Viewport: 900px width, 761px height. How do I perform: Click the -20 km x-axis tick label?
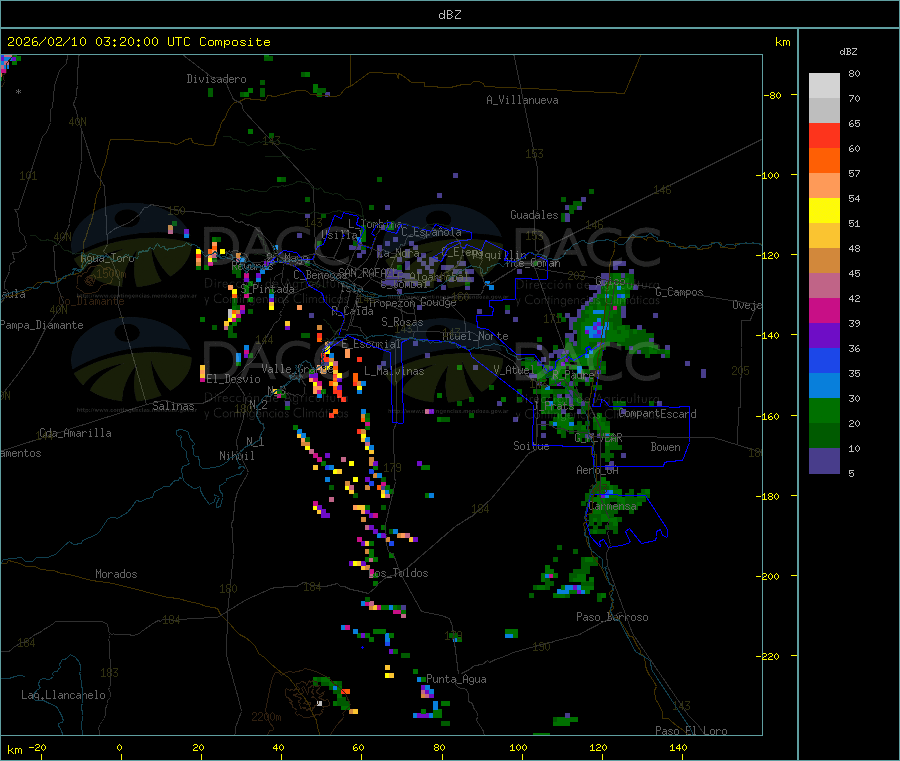[37, 747]
